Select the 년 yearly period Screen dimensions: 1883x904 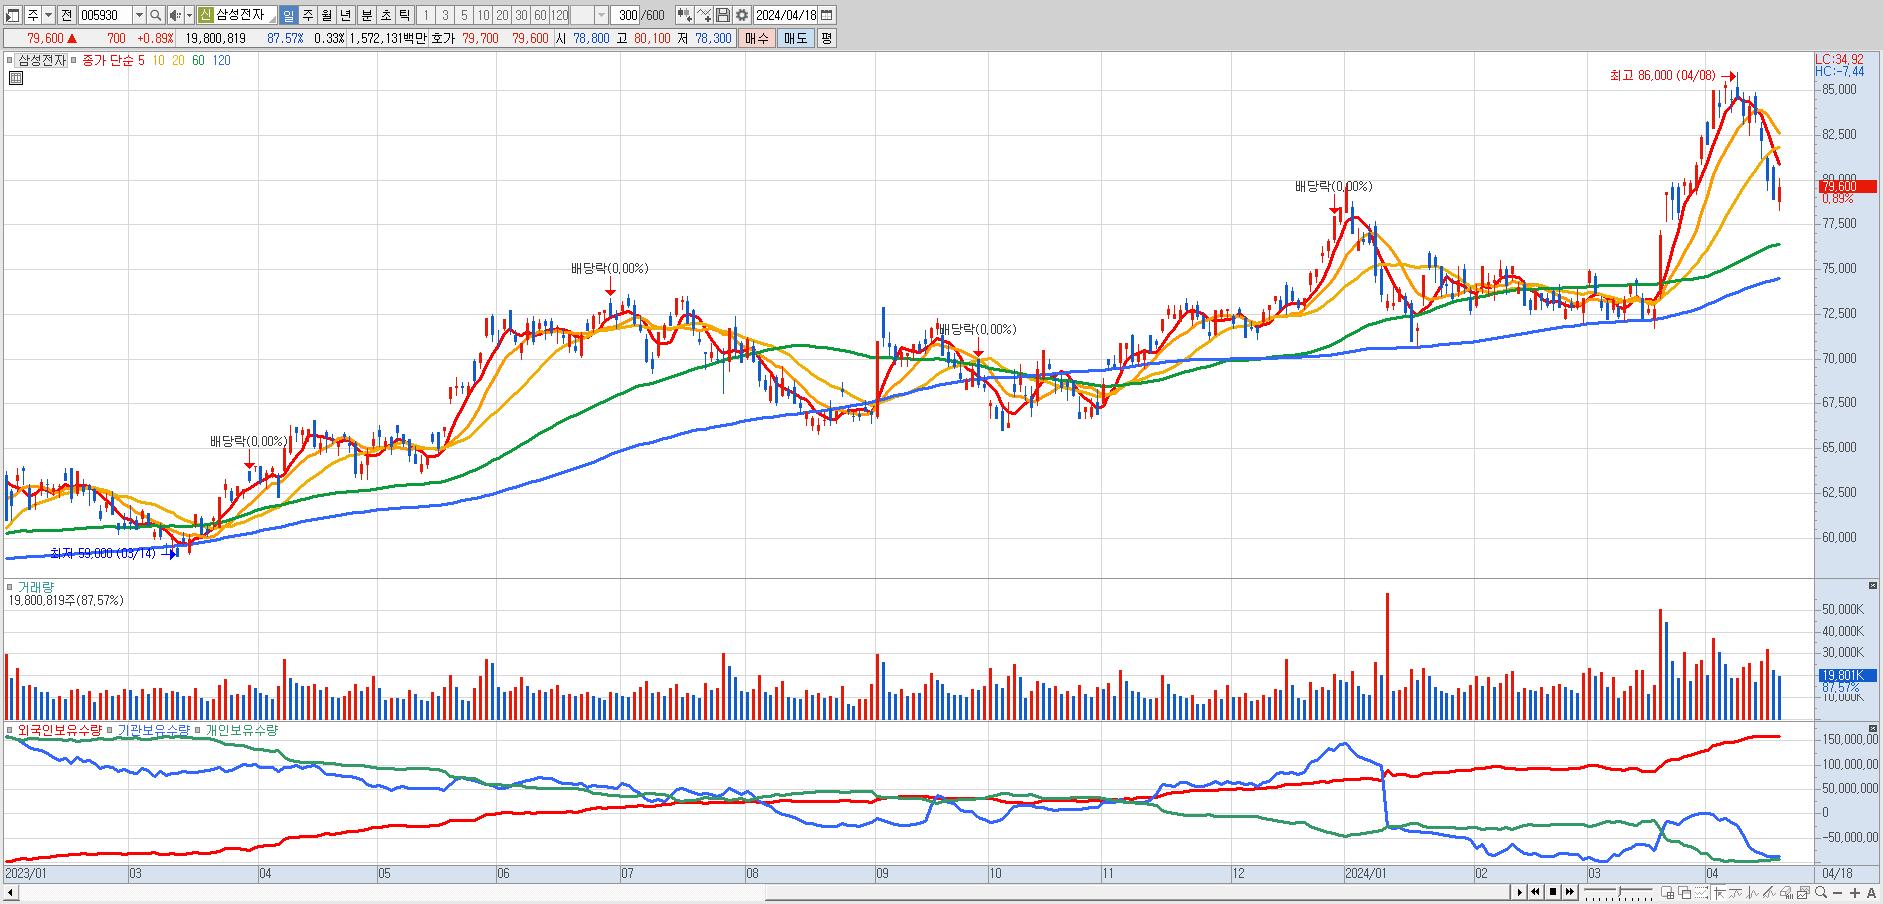tap(345, 15)
